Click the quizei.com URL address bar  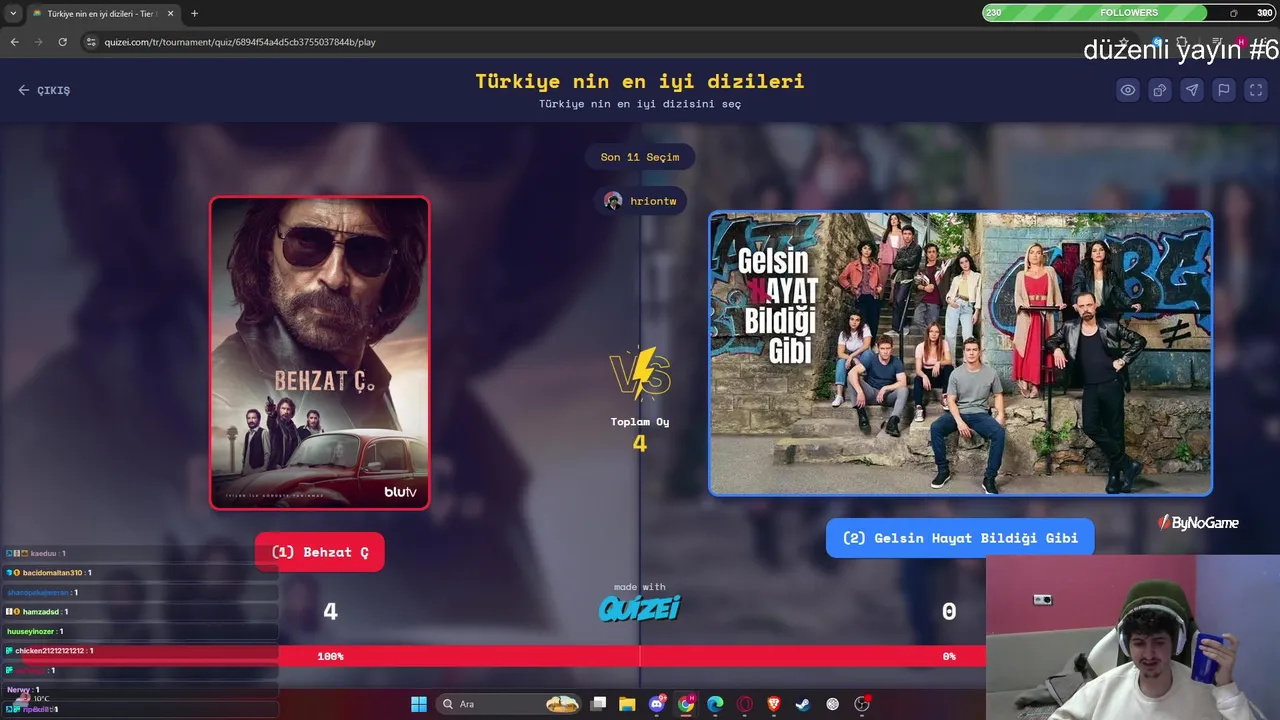[240, 42]
